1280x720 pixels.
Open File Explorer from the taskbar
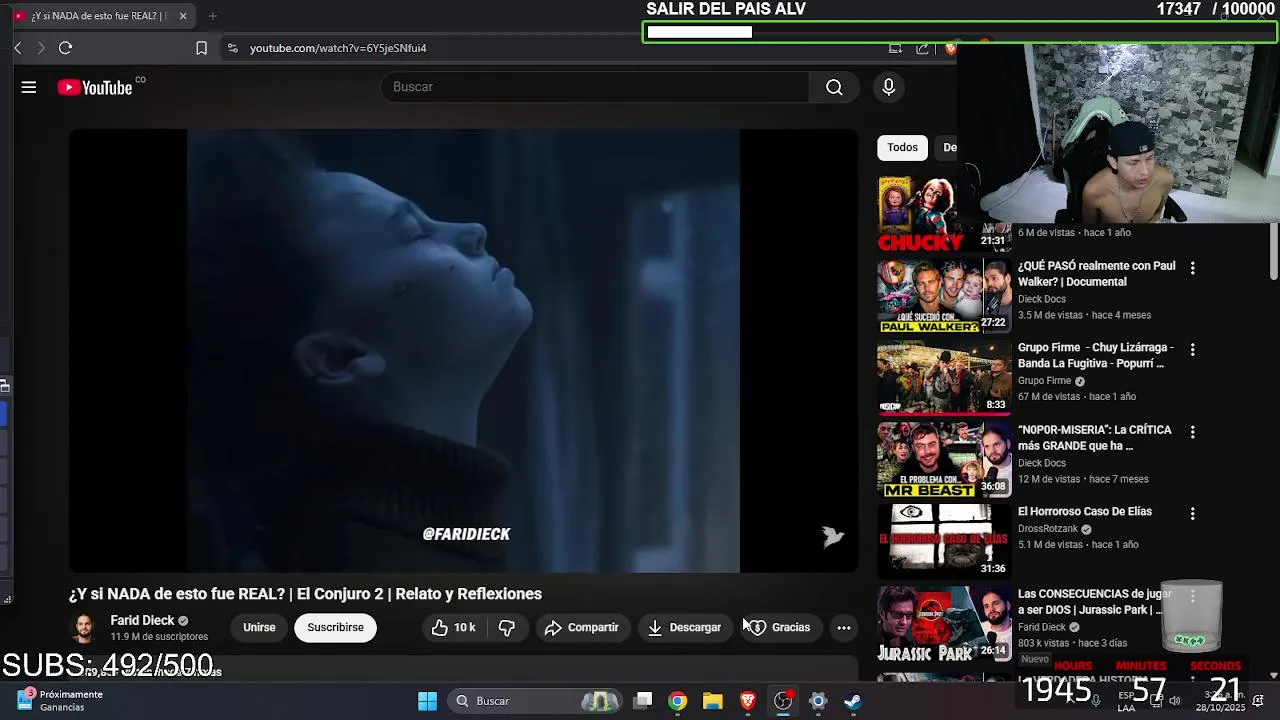[713, 701]
